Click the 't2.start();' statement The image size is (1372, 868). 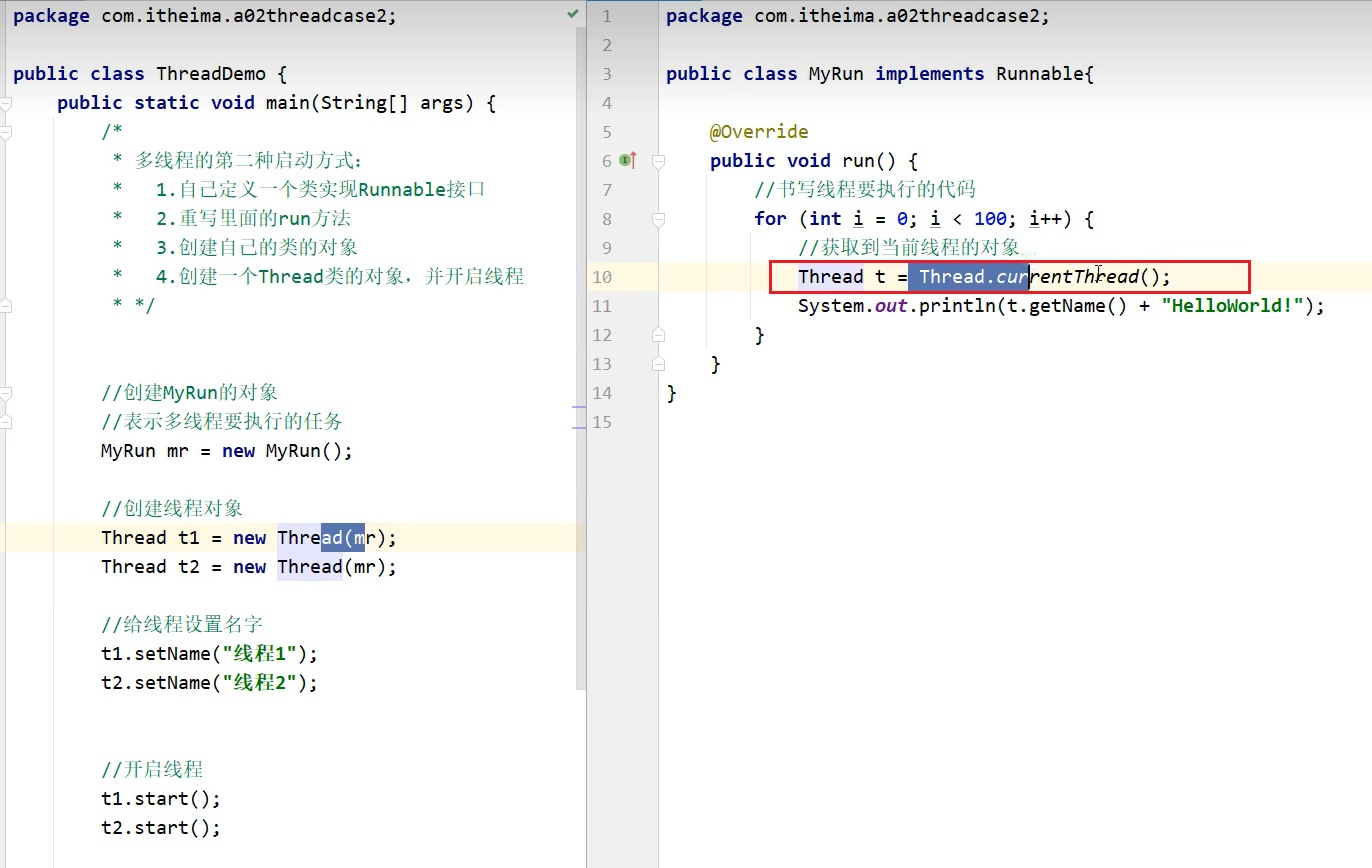[x=161, y=828]
